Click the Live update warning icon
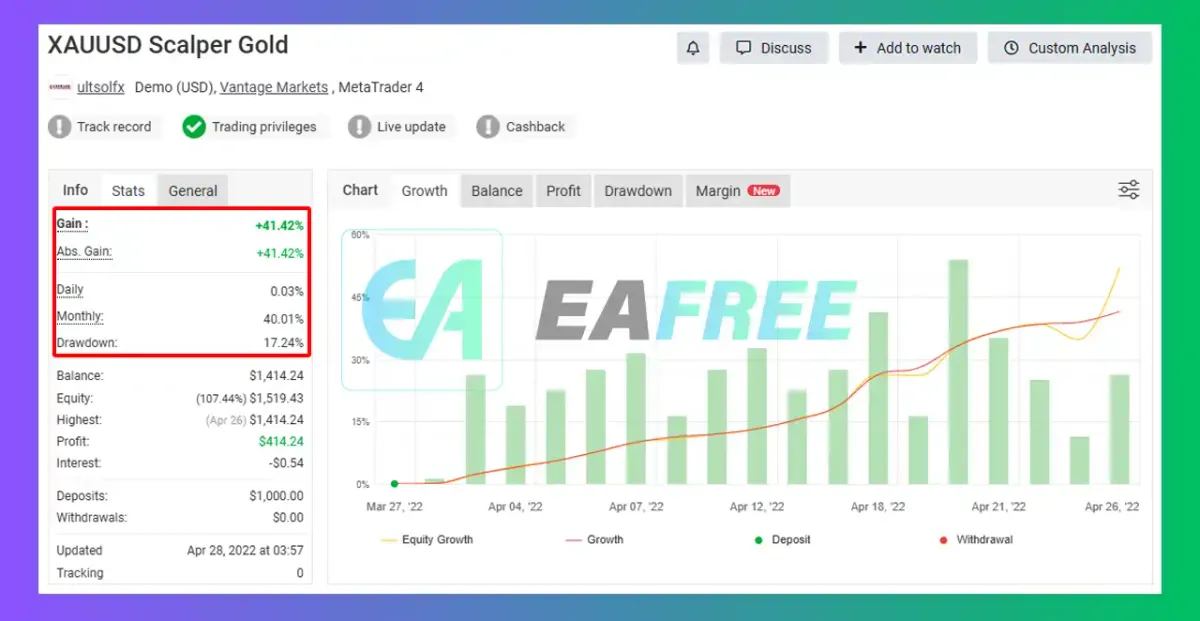1200x621 pixels. point(359,127)
